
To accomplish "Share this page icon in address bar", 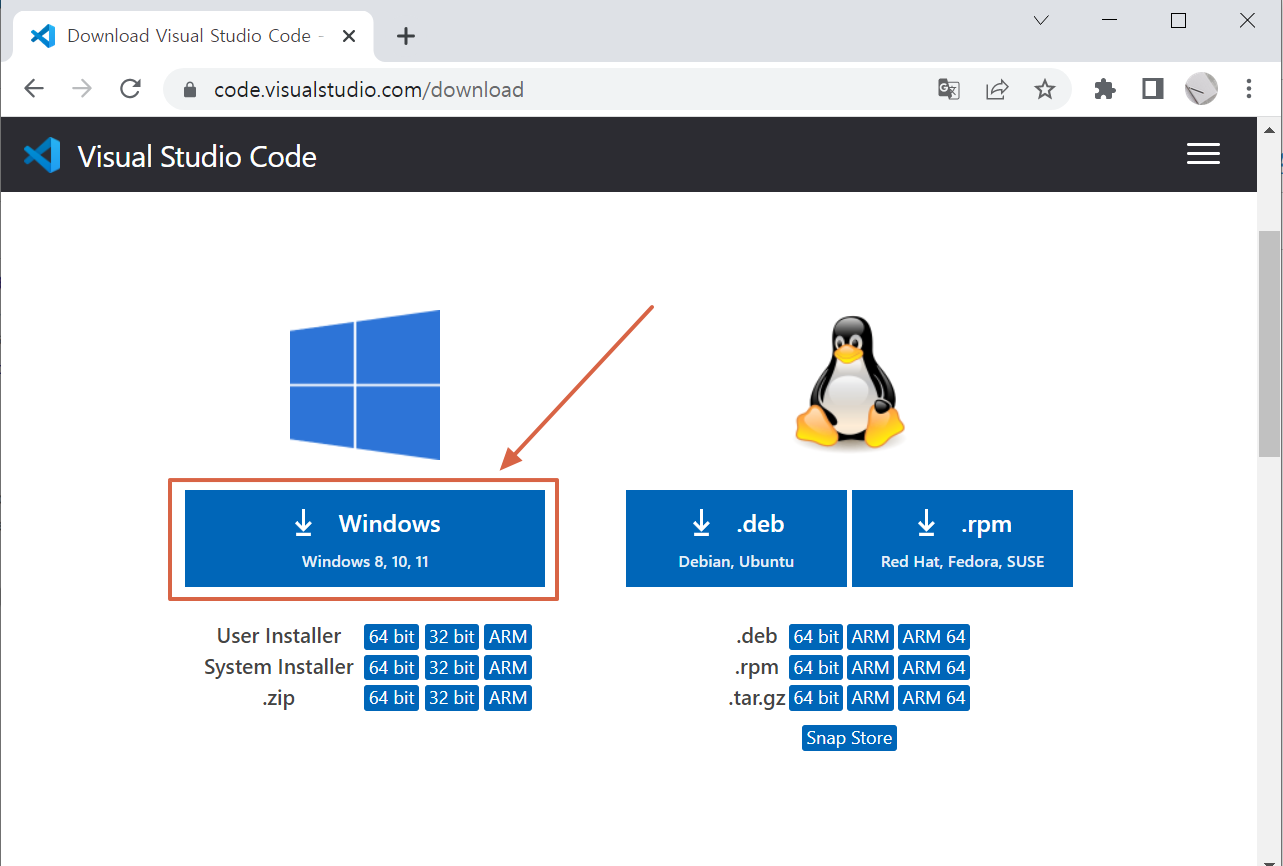I will pyautogui.click(x=997, y=89).
